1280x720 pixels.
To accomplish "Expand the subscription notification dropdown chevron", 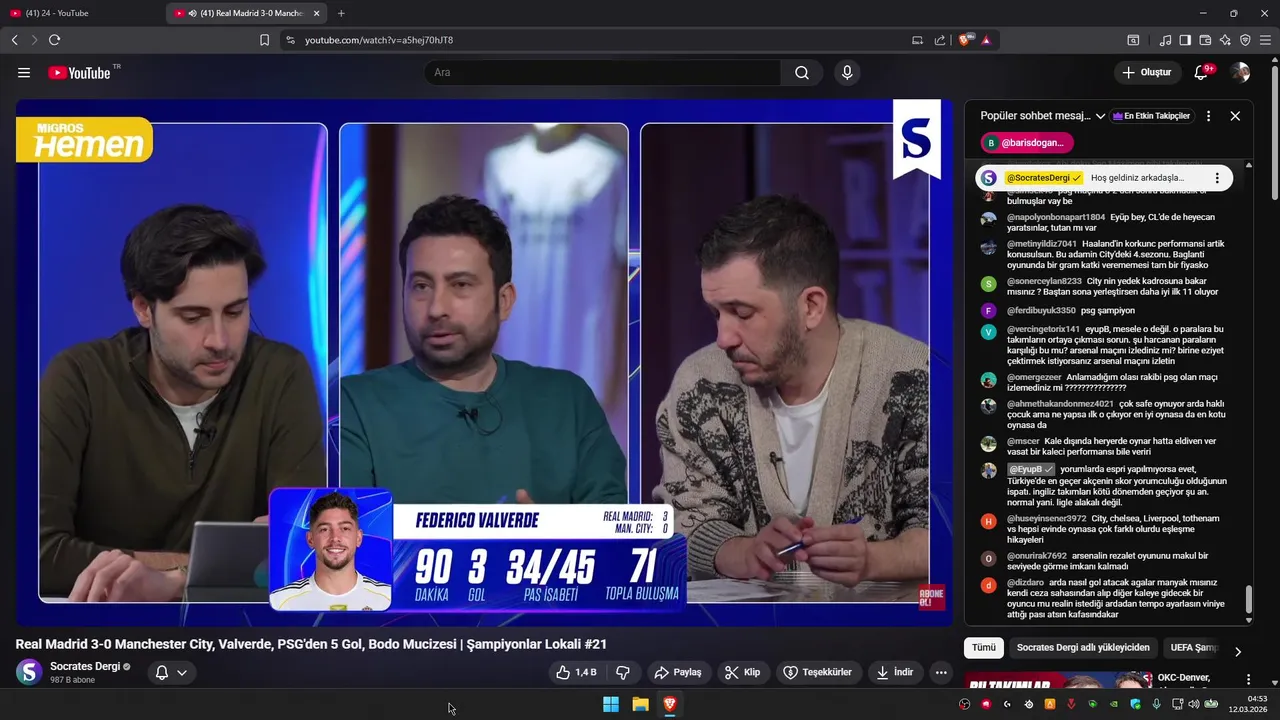I will pyautogui.click(x=182, y=672).
